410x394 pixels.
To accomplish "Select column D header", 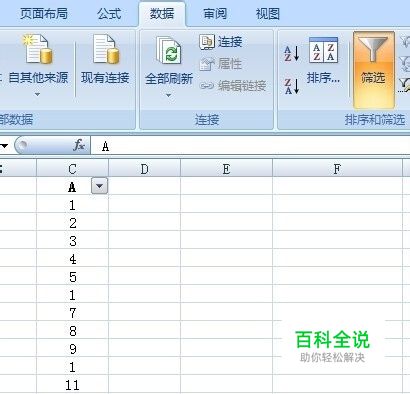I will pyautogui.click(x=144, y=169).
